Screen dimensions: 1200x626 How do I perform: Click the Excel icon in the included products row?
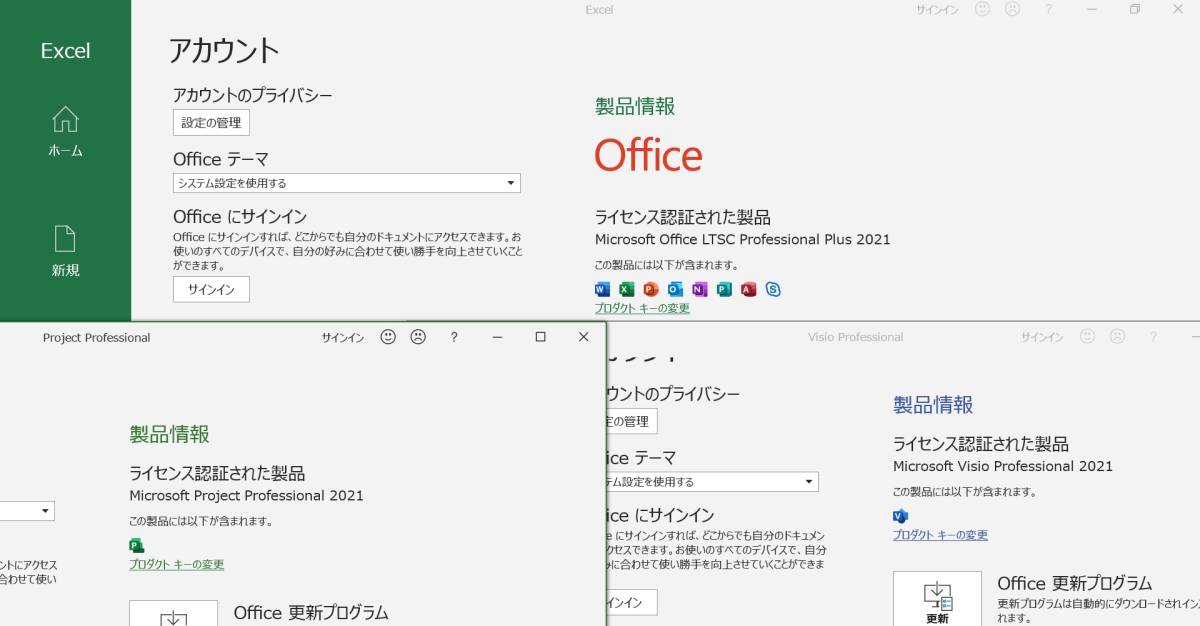[626, 290]
